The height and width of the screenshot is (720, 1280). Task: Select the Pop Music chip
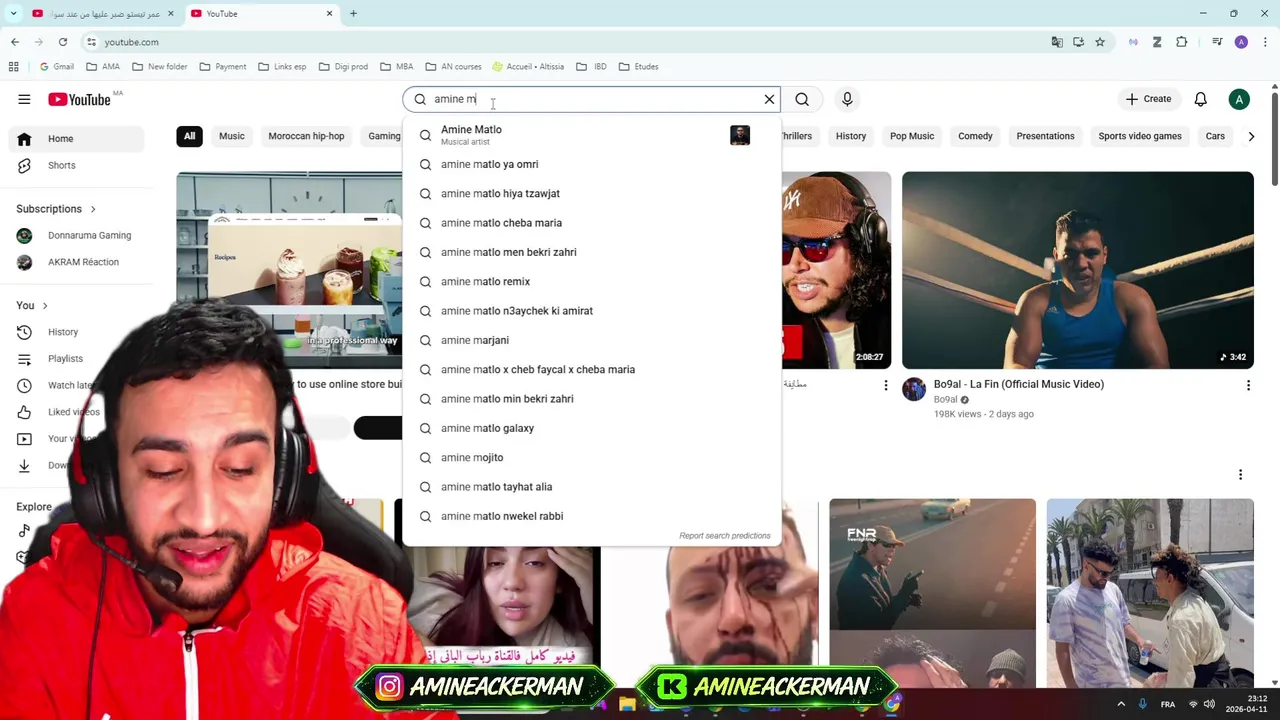click(x=912, y=136)
